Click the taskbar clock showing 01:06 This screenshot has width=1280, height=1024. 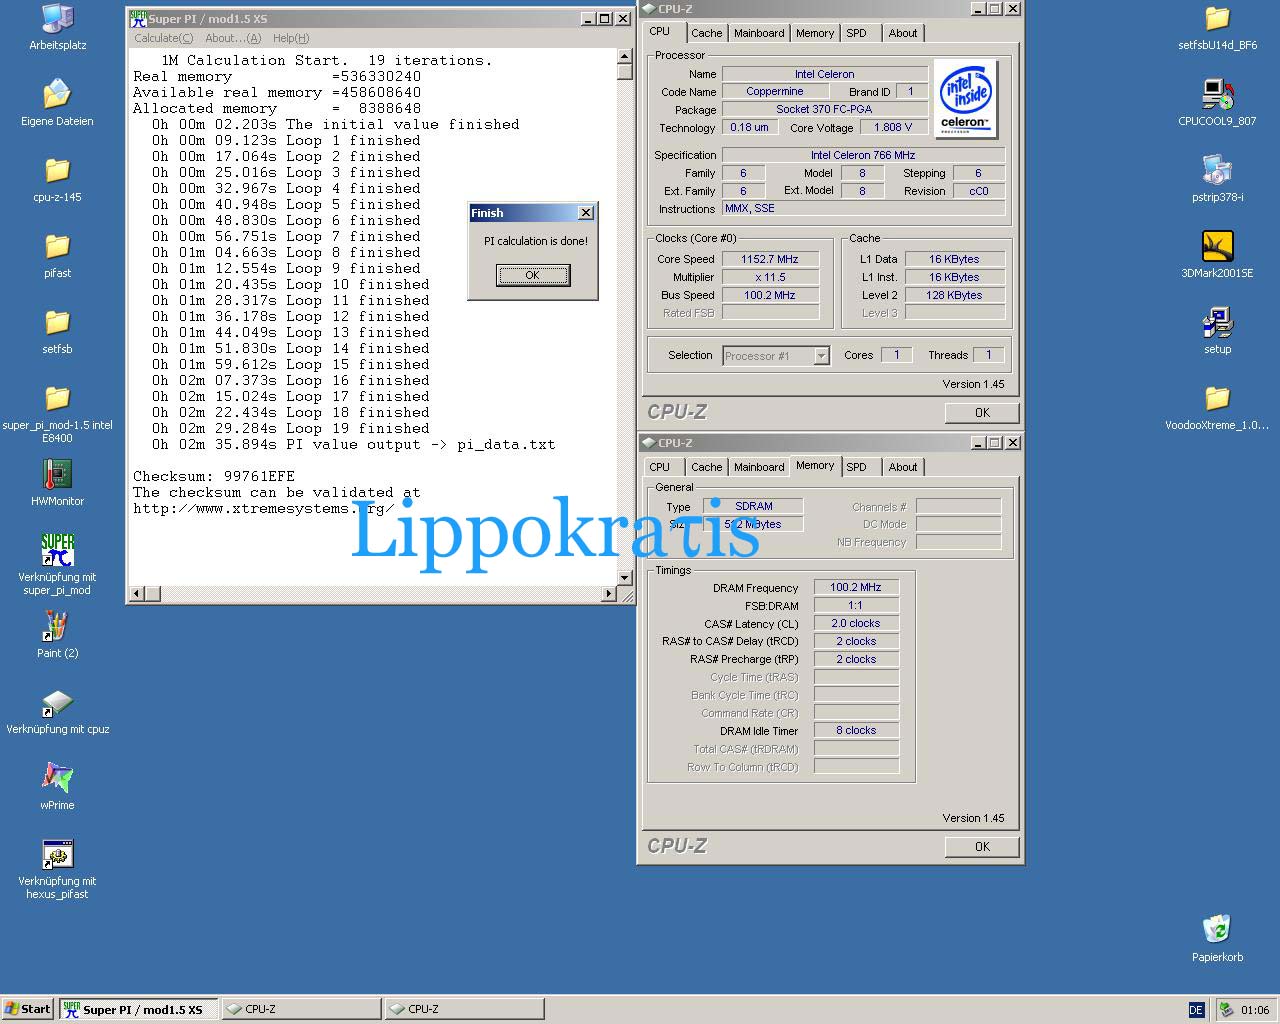click(1255, 1010)
